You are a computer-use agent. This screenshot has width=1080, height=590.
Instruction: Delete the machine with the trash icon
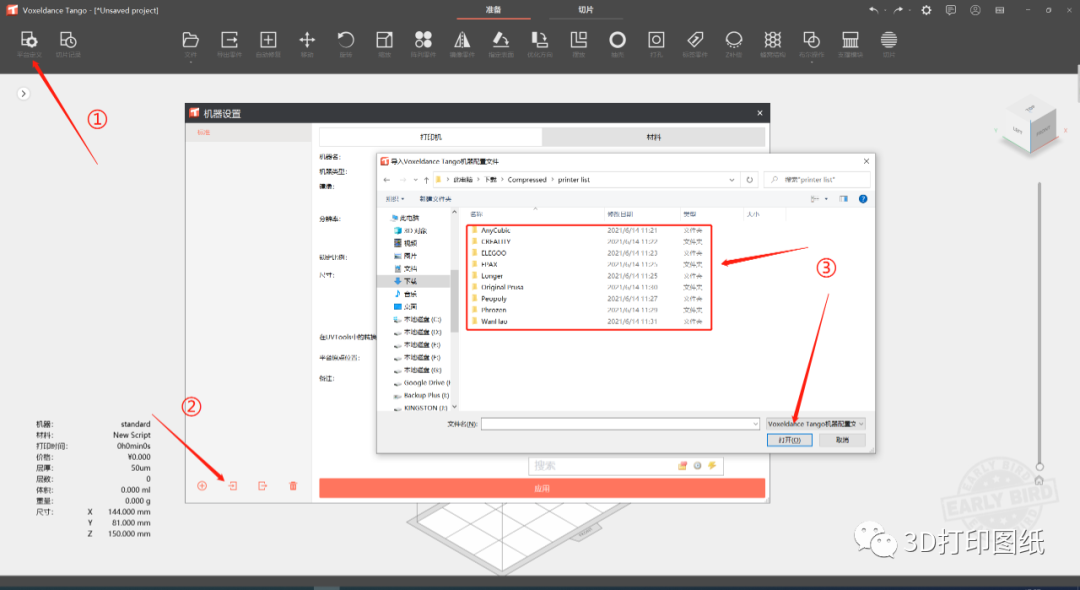pos(293,486)
